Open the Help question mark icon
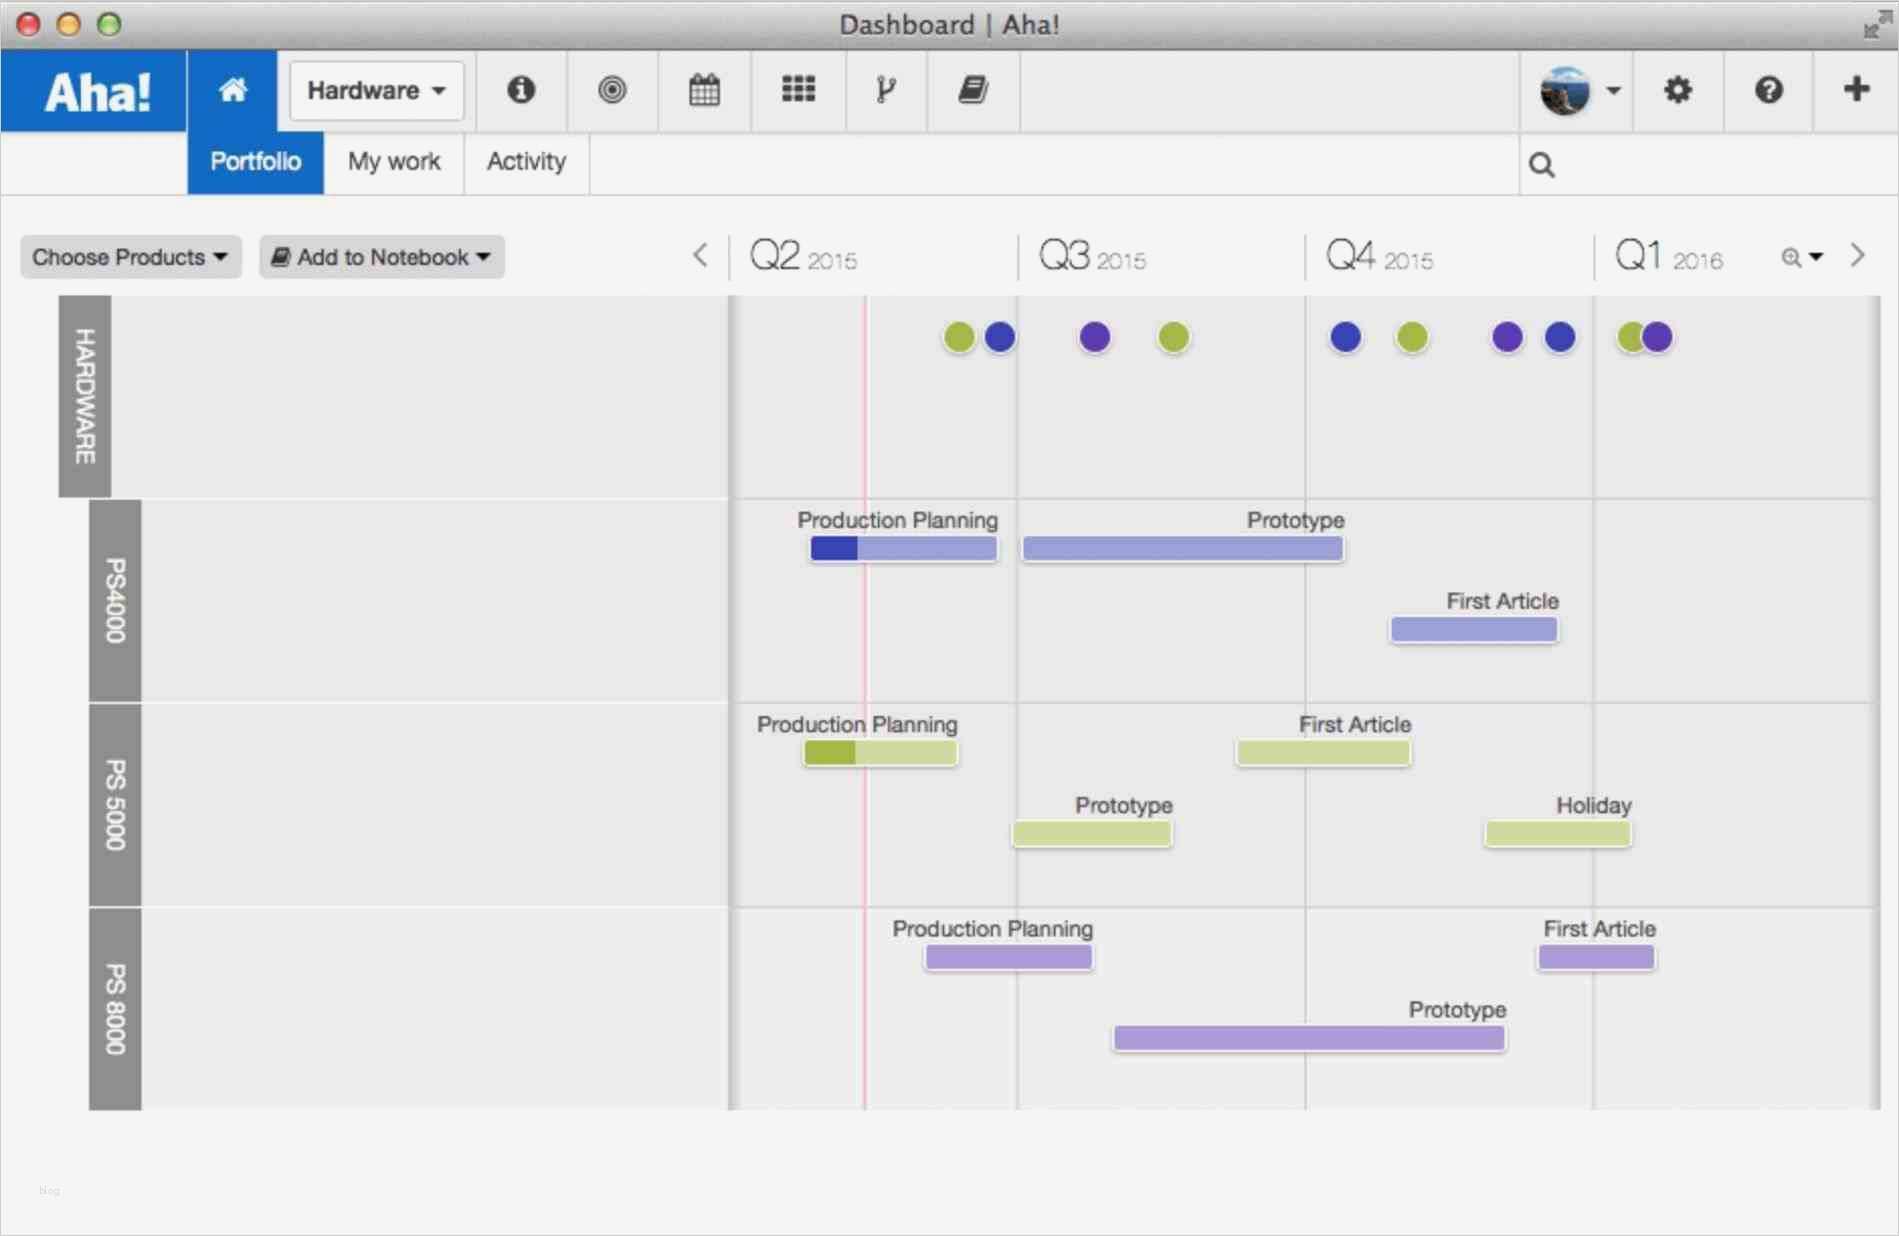Screen dimensions: 1899x1236 1768,90
